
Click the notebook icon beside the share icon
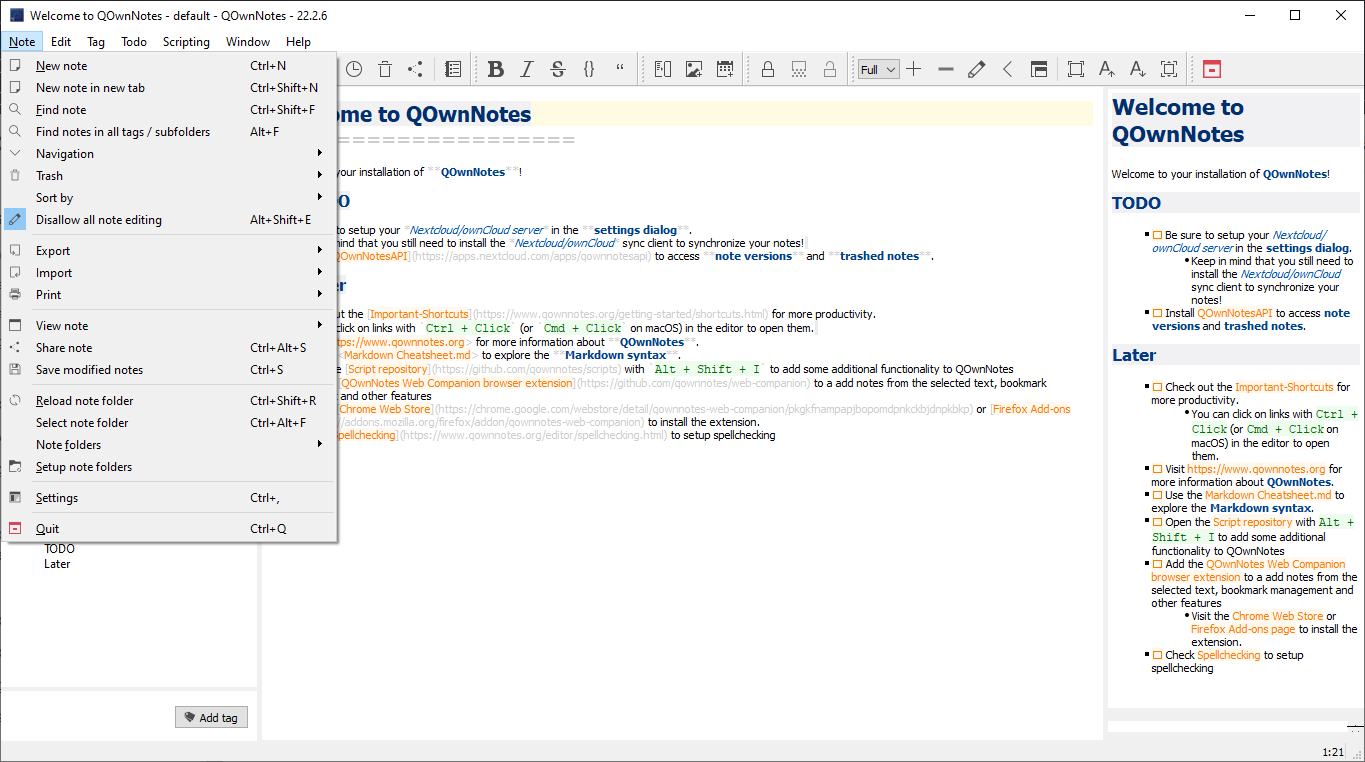453,69
